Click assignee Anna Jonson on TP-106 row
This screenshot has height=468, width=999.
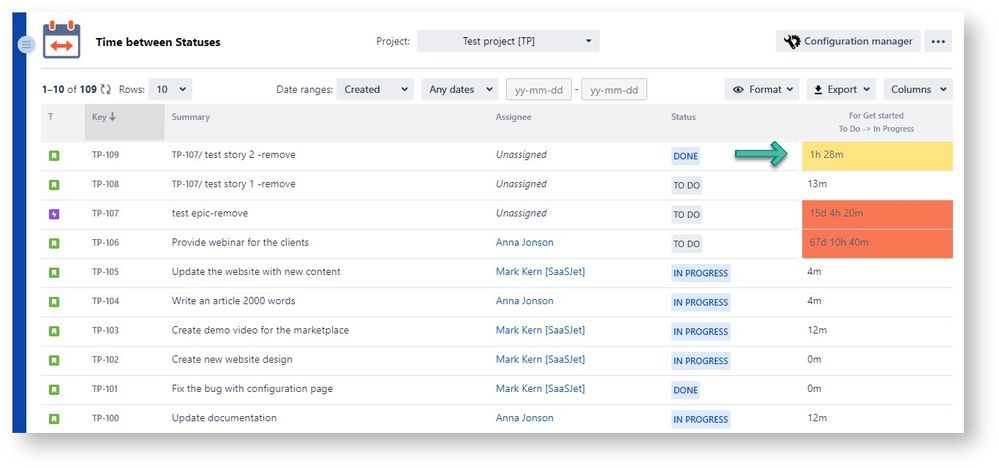coord(524,243)
